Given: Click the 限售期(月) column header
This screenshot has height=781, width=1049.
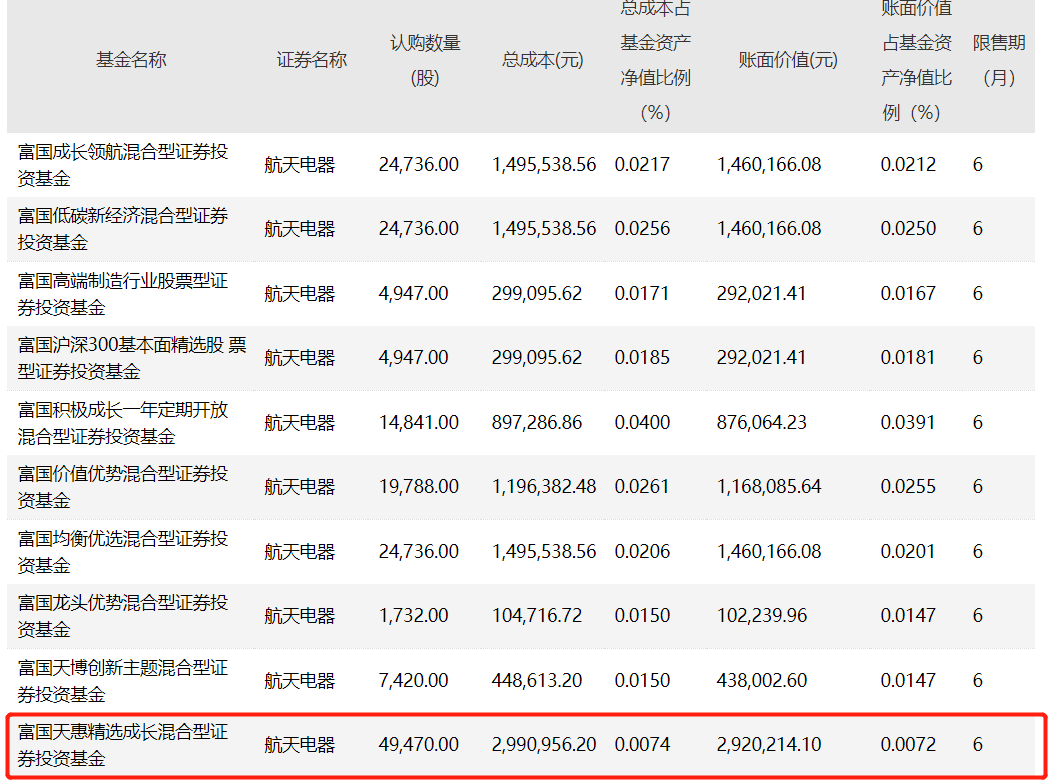Looking at the screenshot, I should [999, 60].
